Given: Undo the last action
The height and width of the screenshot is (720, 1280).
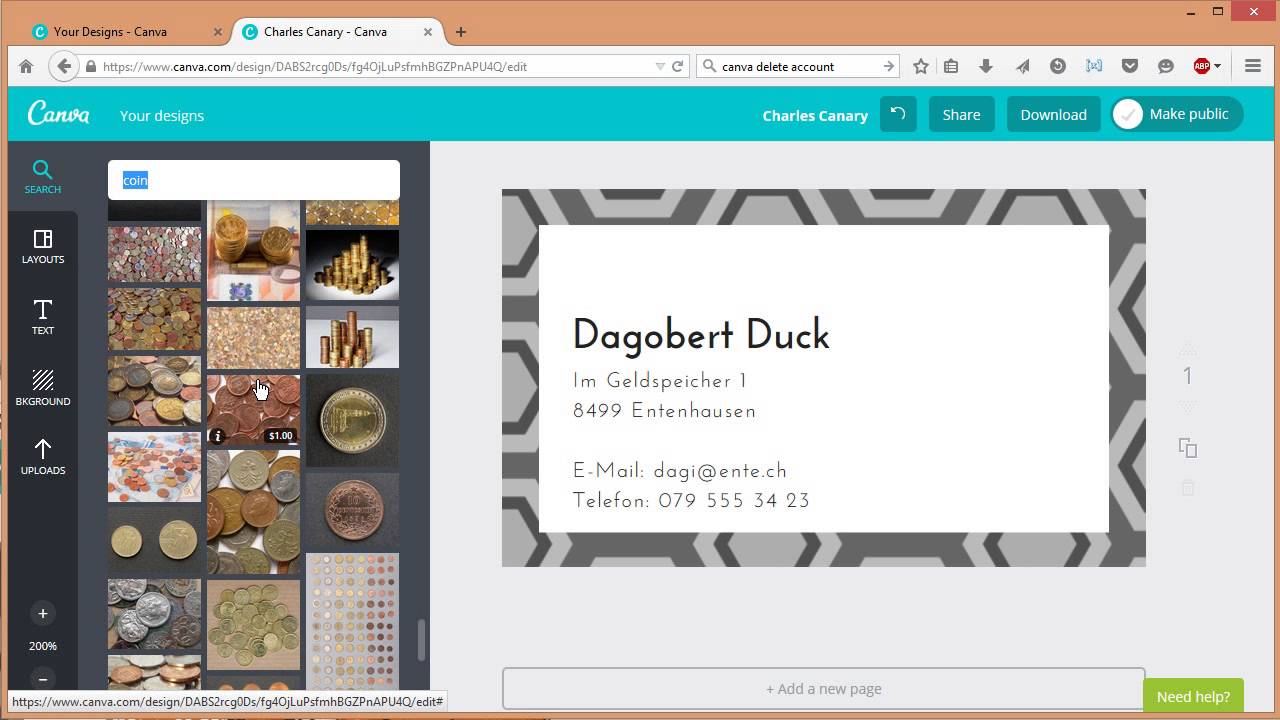Looking at the screenshot, I should [x=898, y=114].
